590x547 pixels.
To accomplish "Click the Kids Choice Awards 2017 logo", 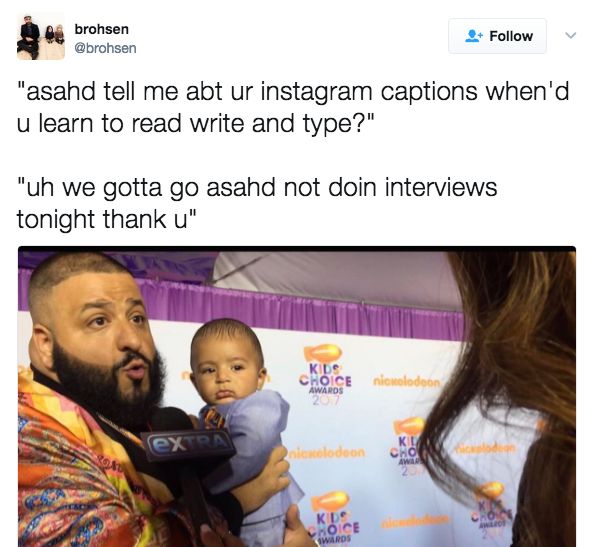I will tap(325, 375).
